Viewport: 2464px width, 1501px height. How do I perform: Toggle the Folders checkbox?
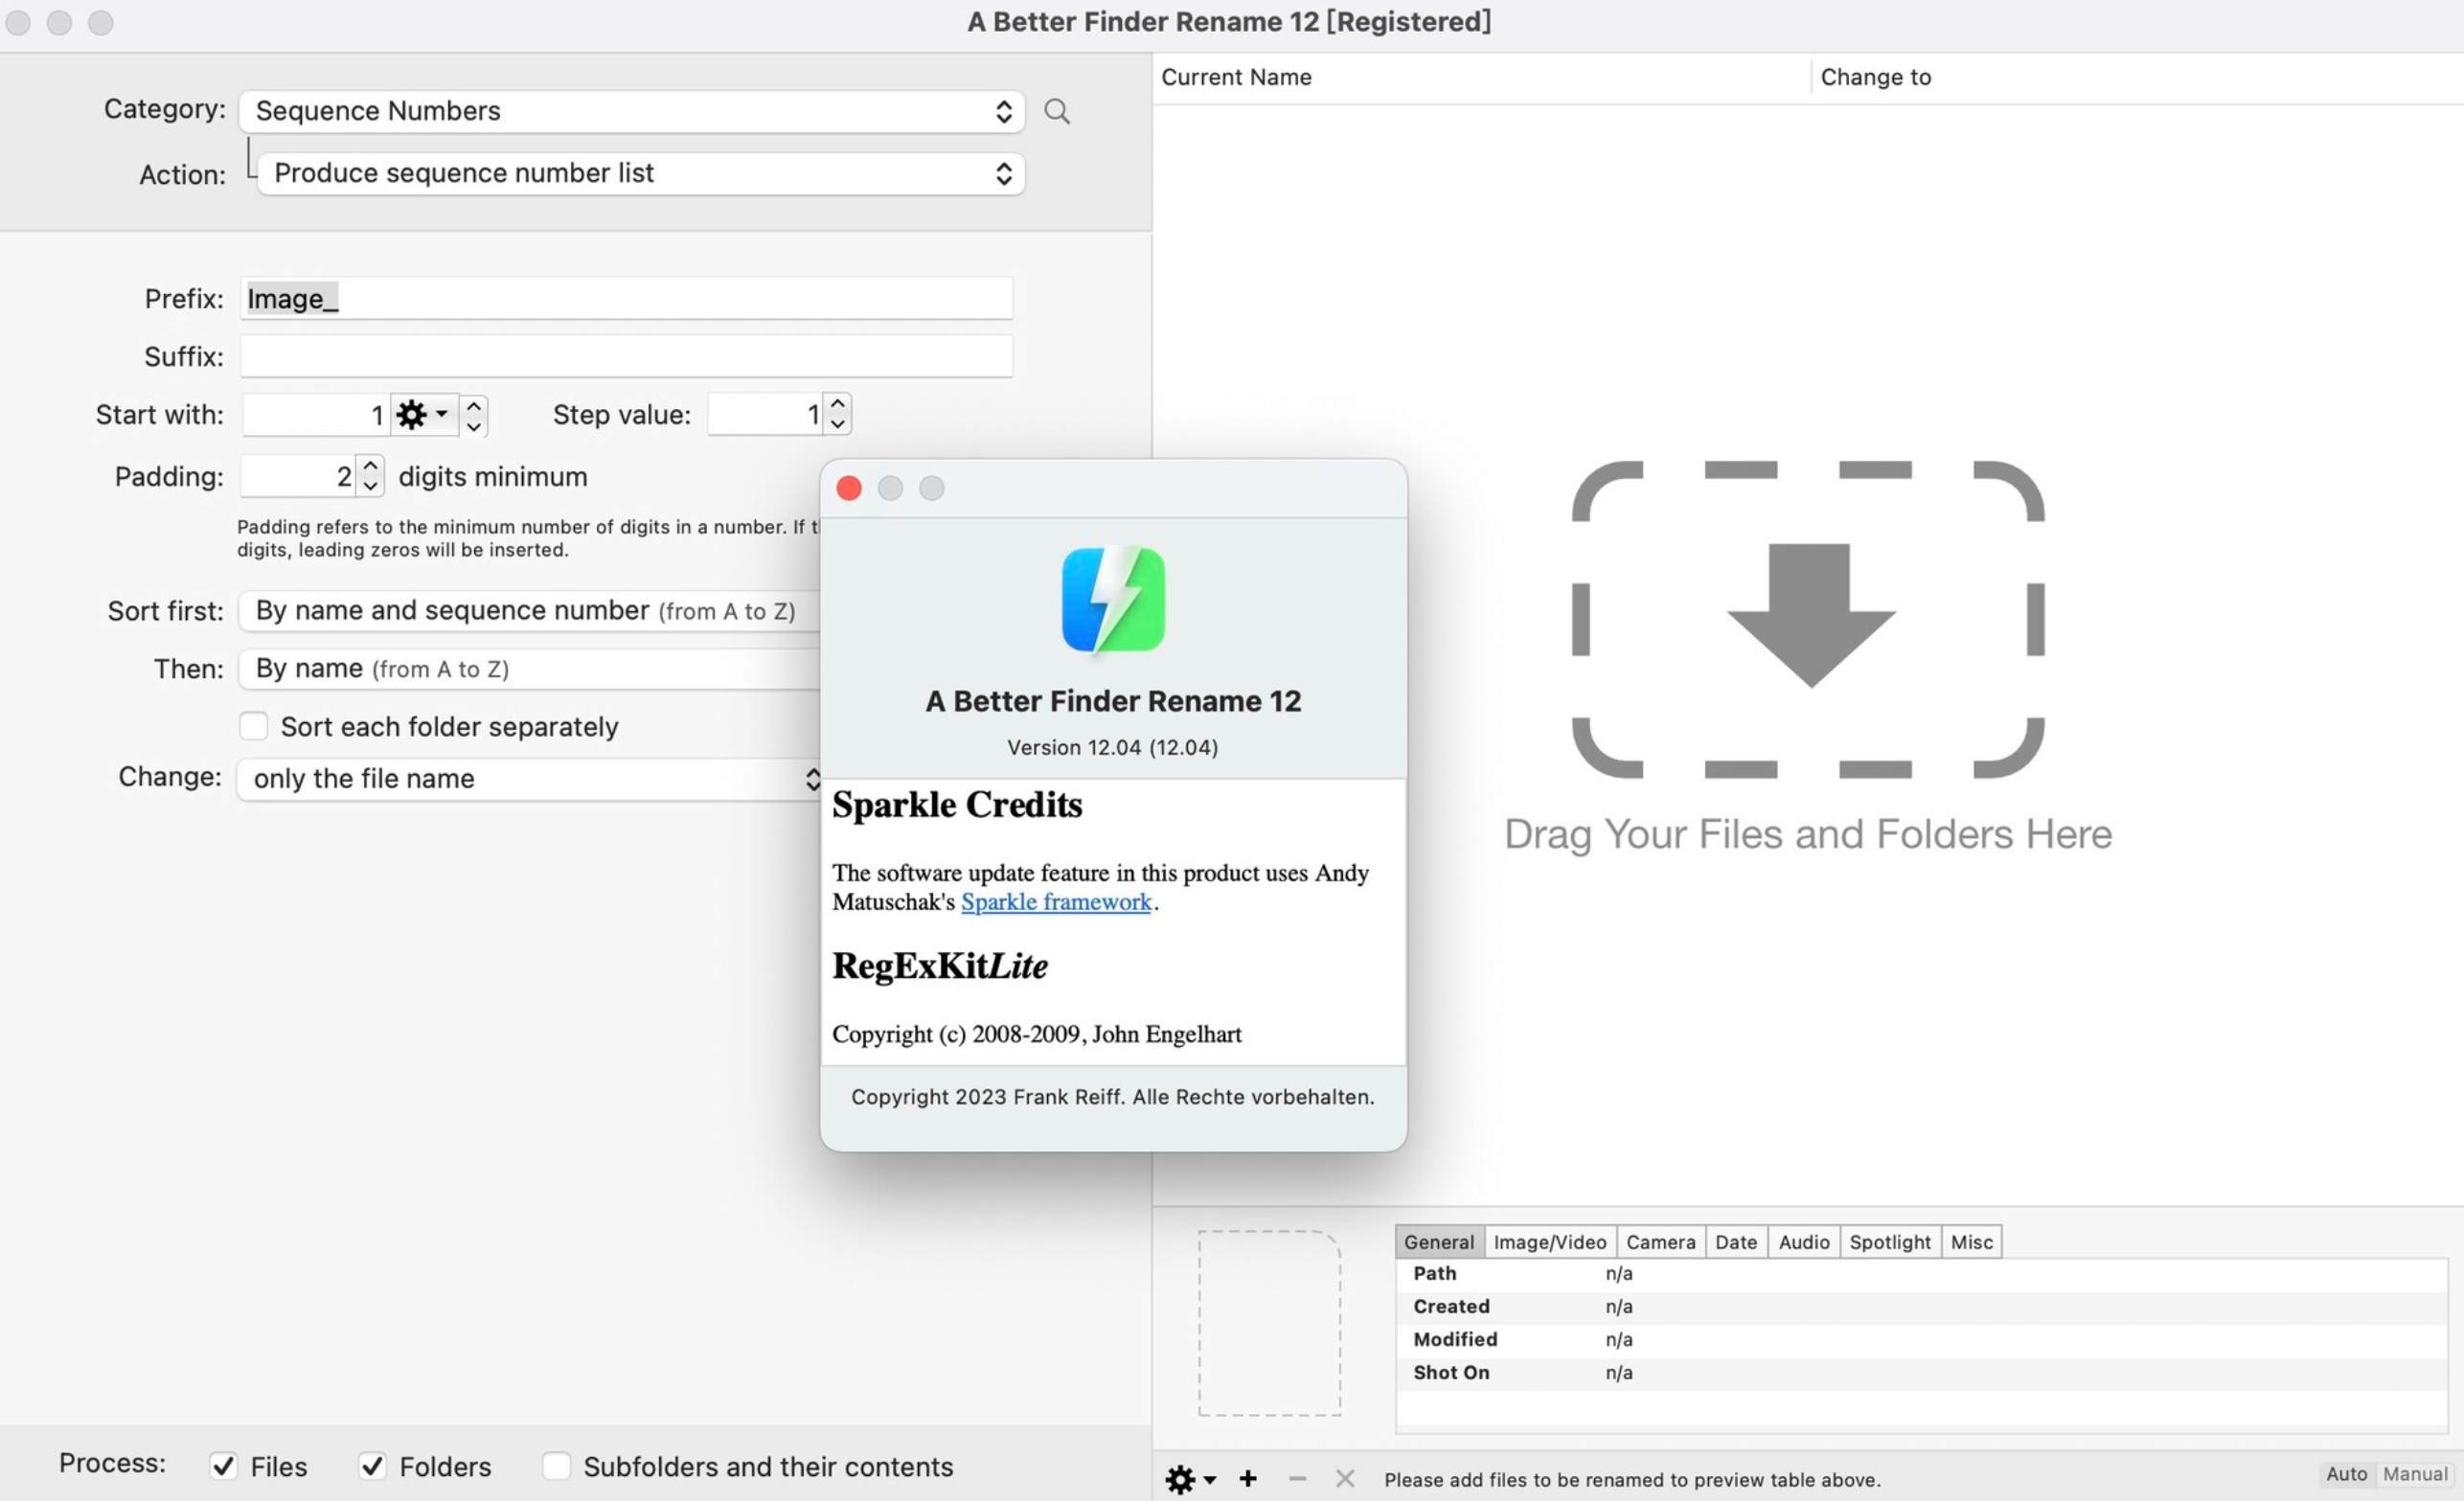372,1466
